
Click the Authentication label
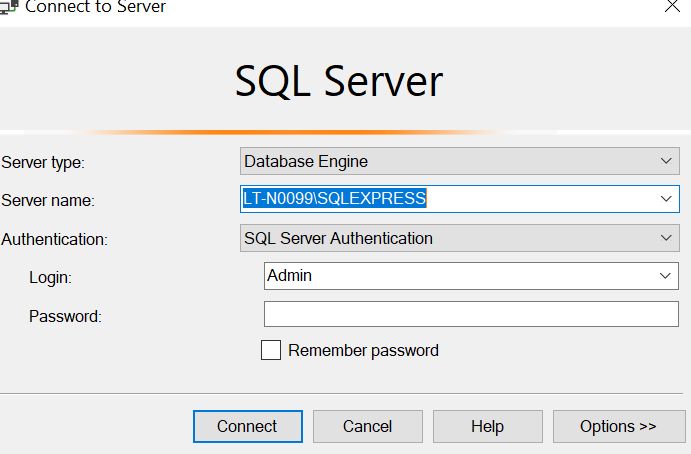coord(54,239)
